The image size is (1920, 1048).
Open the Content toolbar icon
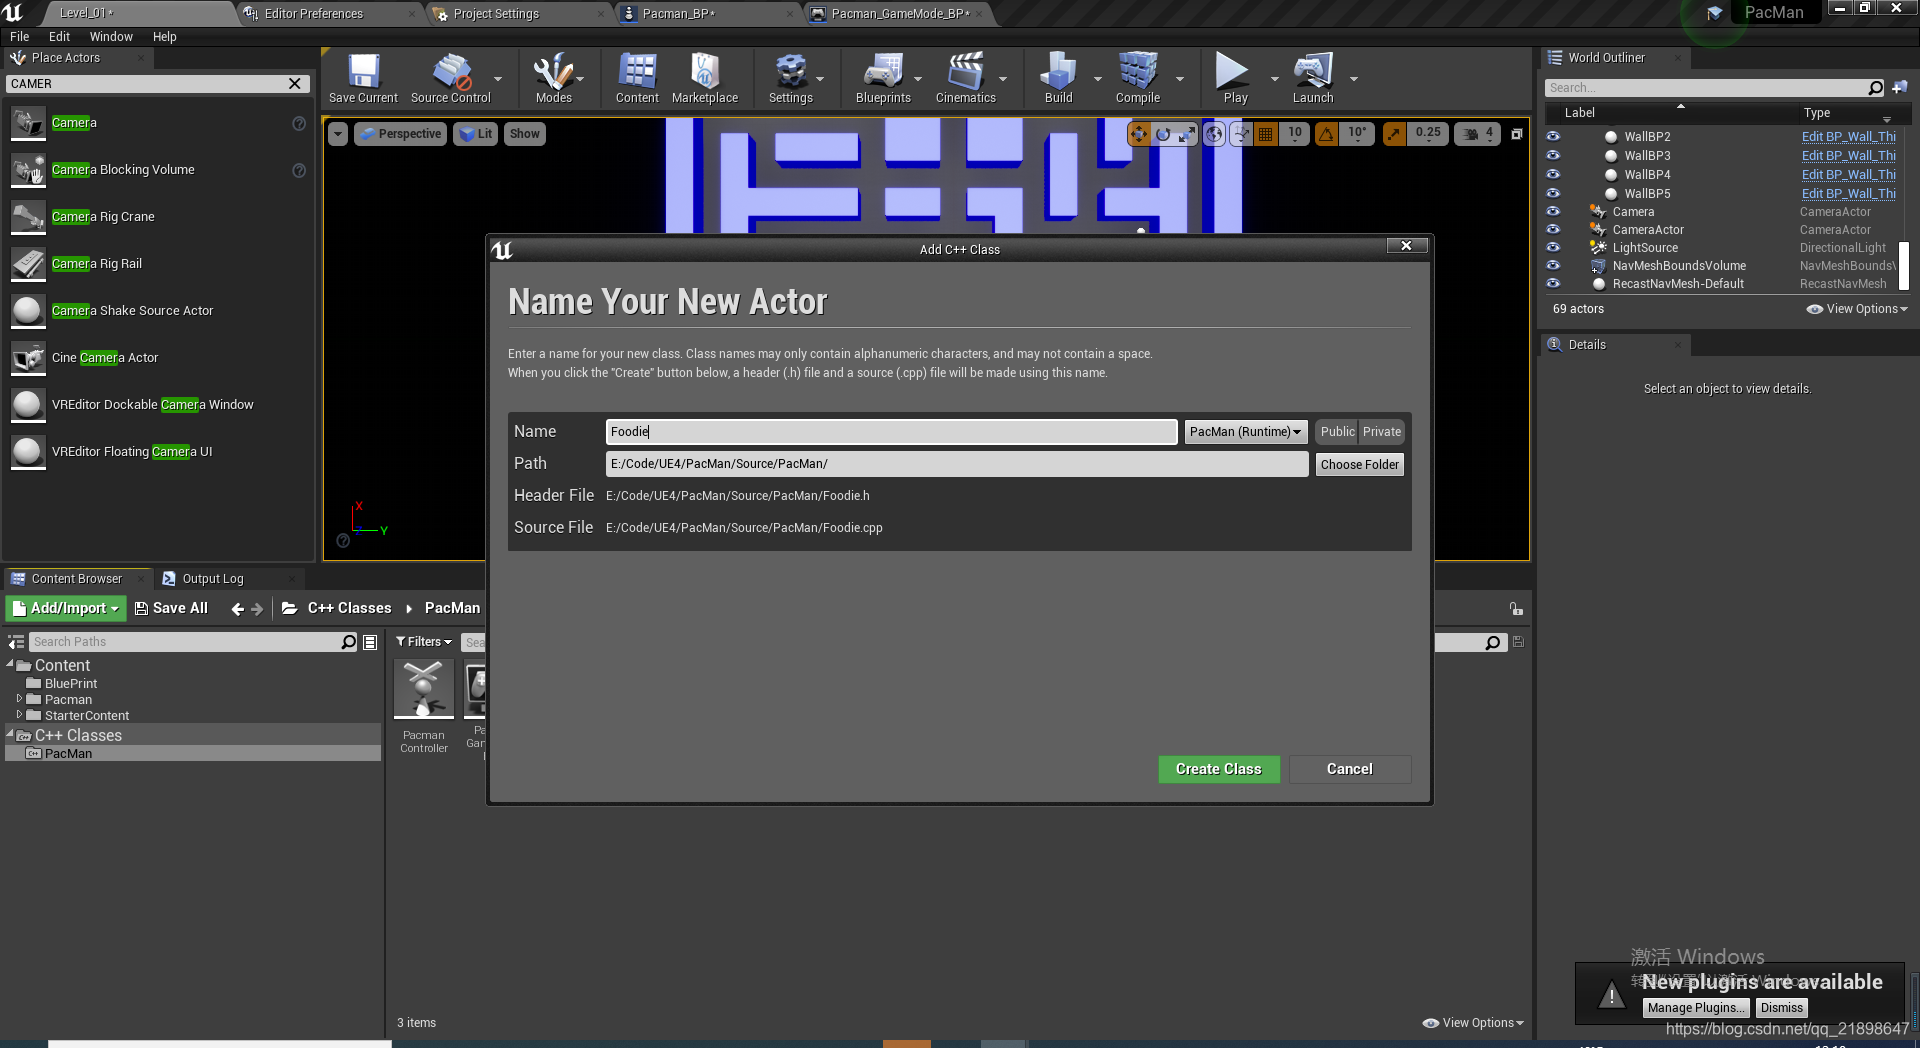coord(637,78)
